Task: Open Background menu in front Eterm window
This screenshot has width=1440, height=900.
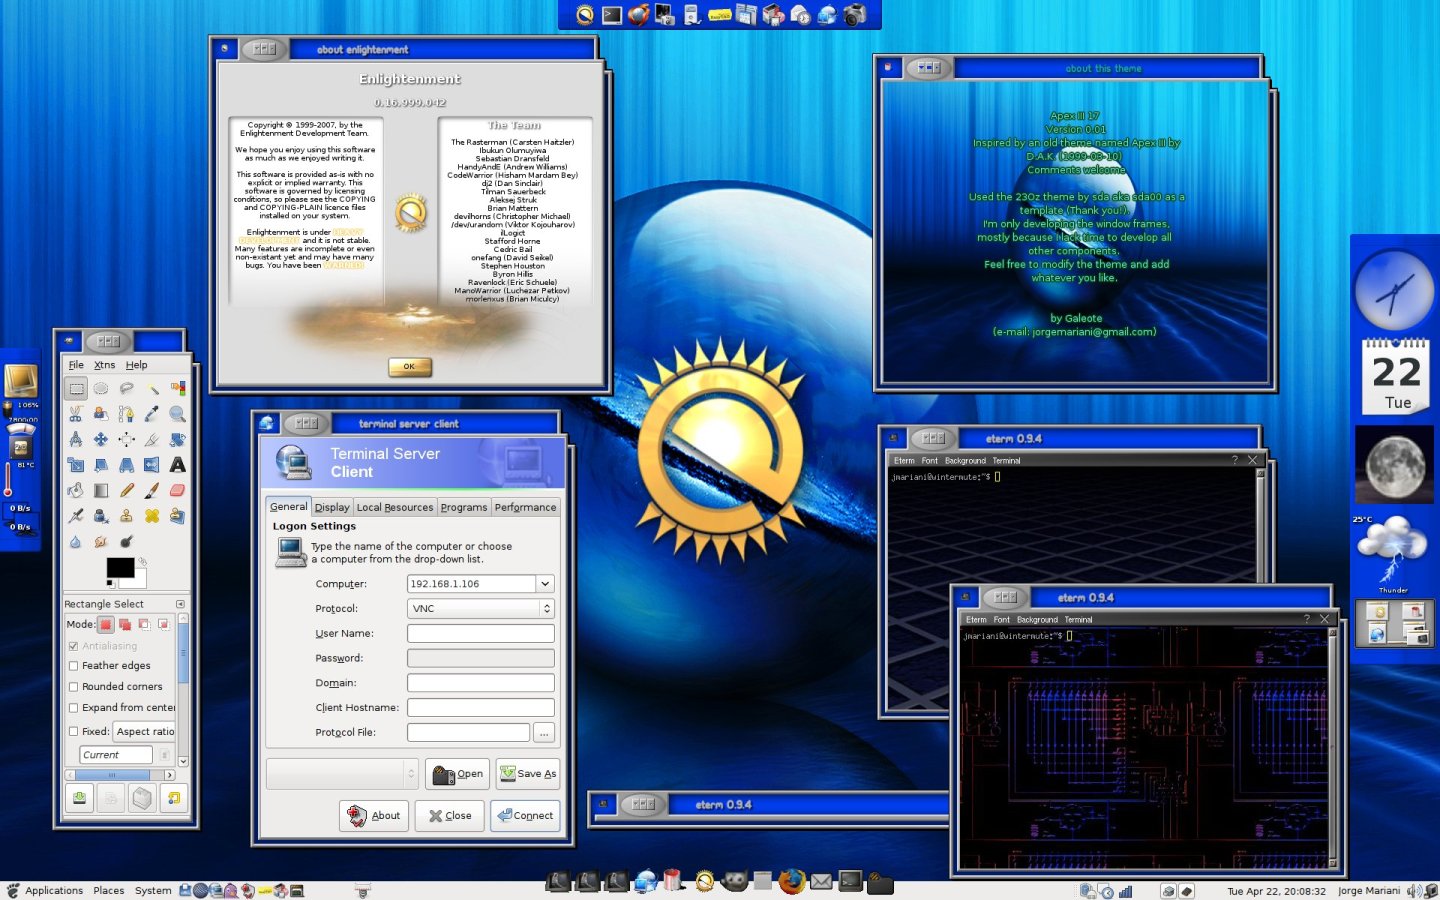Action: coord(1037,620)
